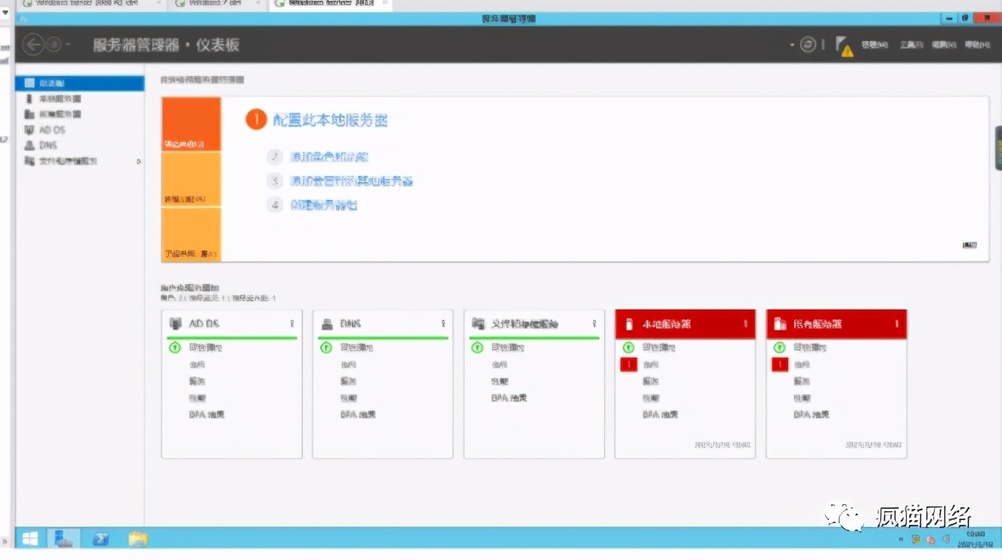Click 性能 Performance in the 文件和存储服务 tile
1002x560 pixels.
pos(500,381)
